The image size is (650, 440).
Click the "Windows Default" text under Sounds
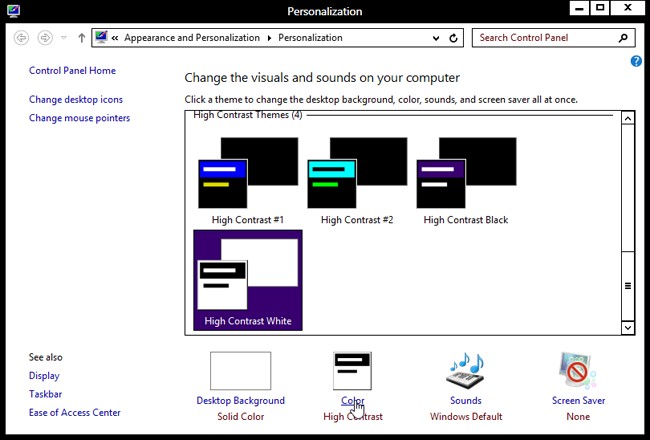466,417
